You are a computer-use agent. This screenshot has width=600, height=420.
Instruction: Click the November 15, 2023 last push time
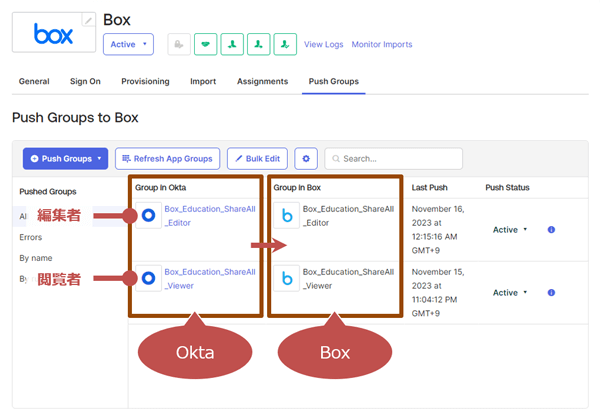[438, 292]
